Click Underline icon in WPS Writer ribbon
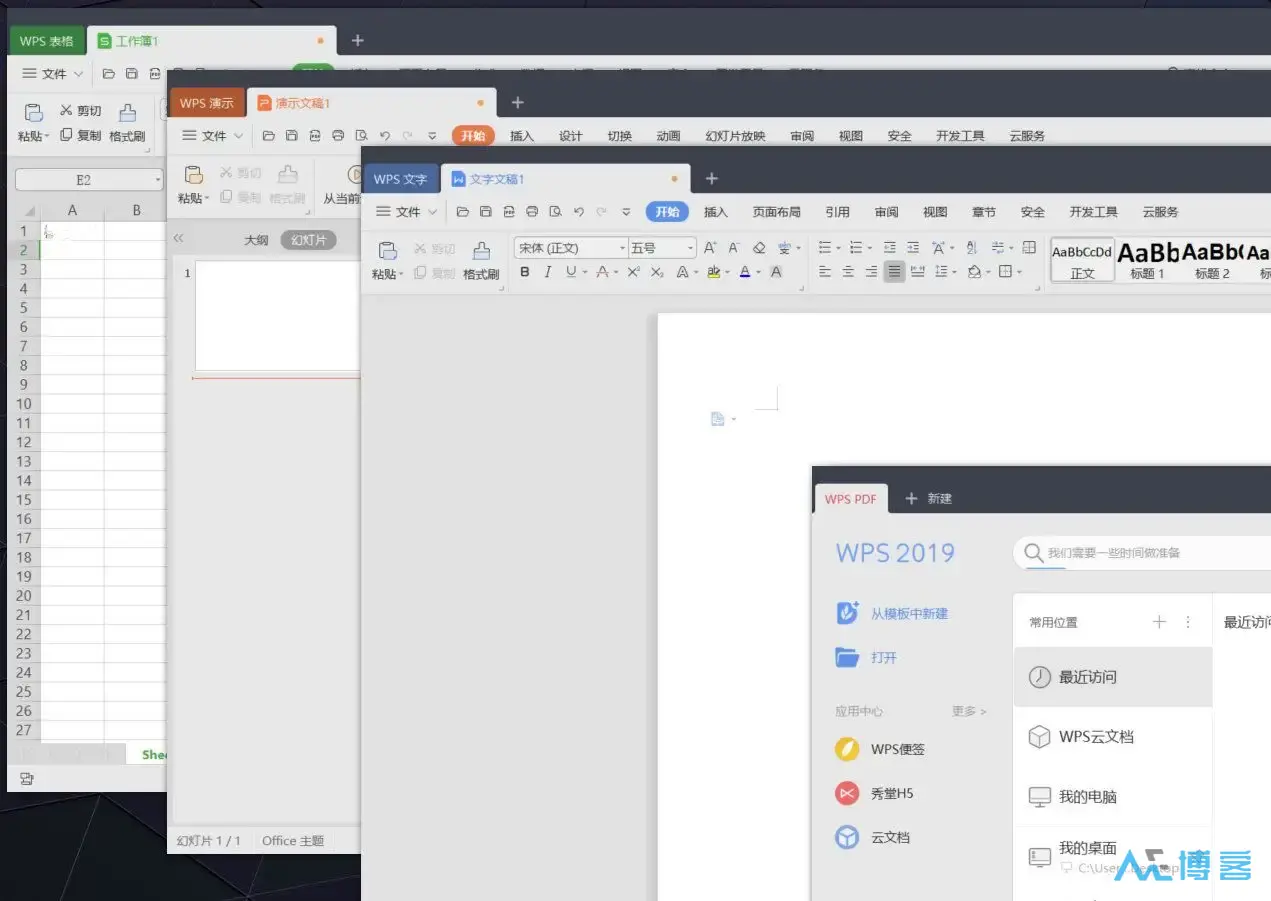 (570, 272)
